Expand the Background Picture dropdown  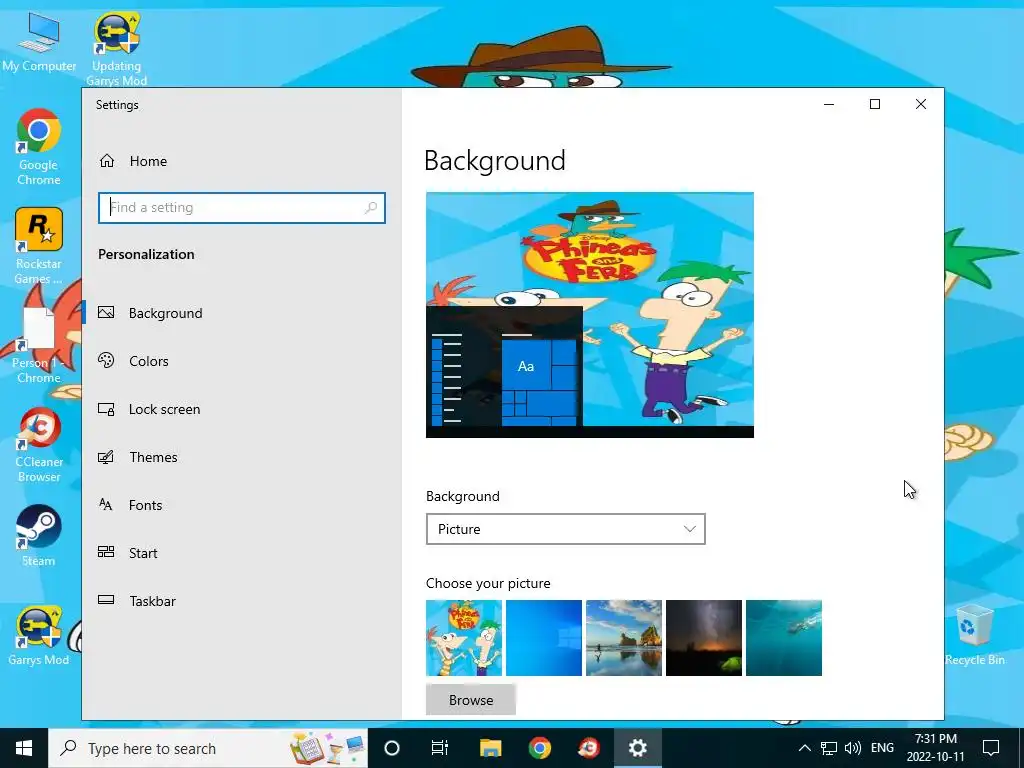click(x=566, y=529)
